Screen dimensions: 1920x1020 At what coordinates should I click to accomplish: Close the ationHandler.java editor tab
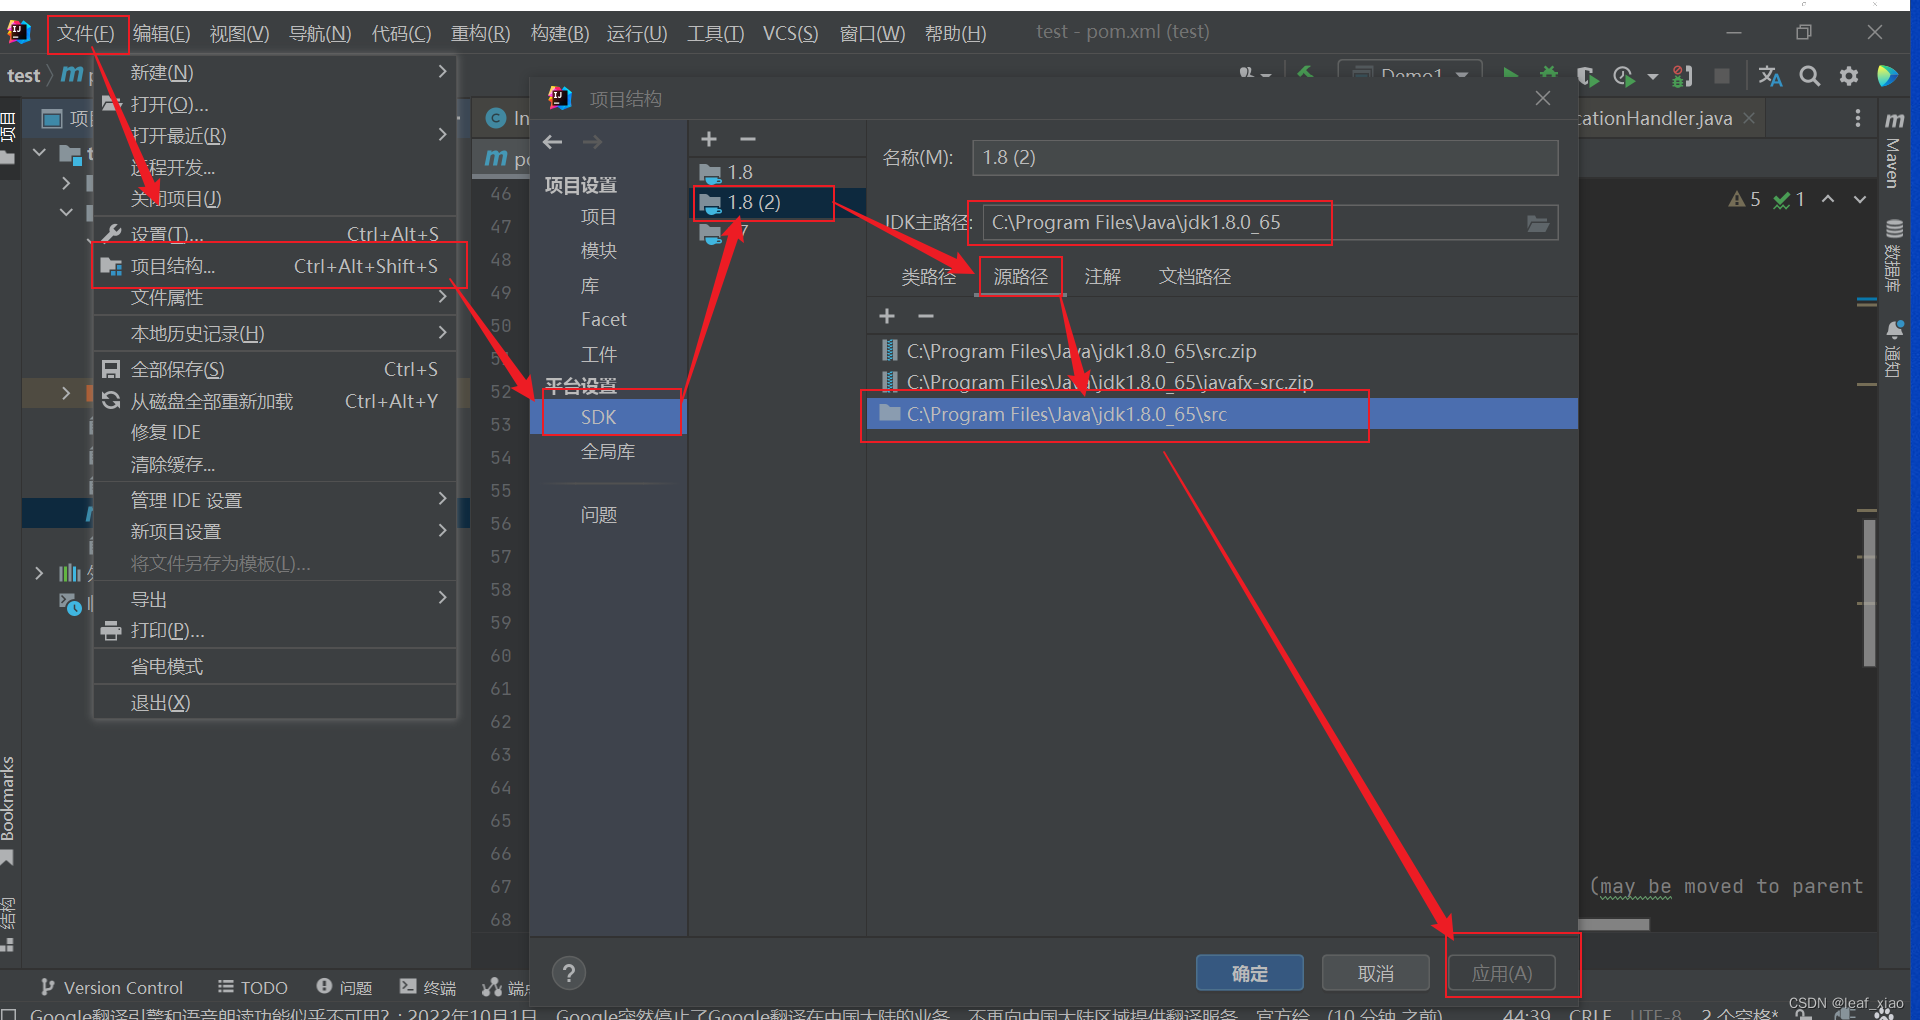click(1749, 118)
